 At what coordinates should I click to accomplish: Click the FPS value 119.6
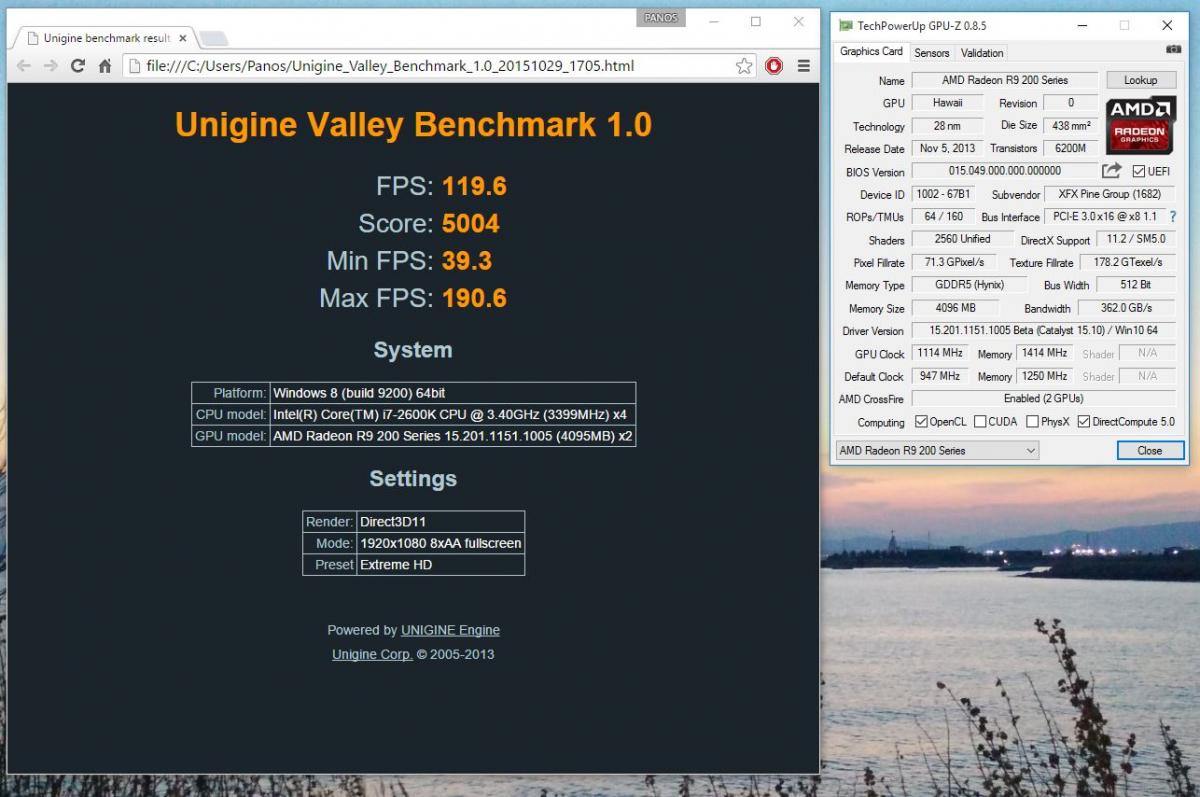474,186
